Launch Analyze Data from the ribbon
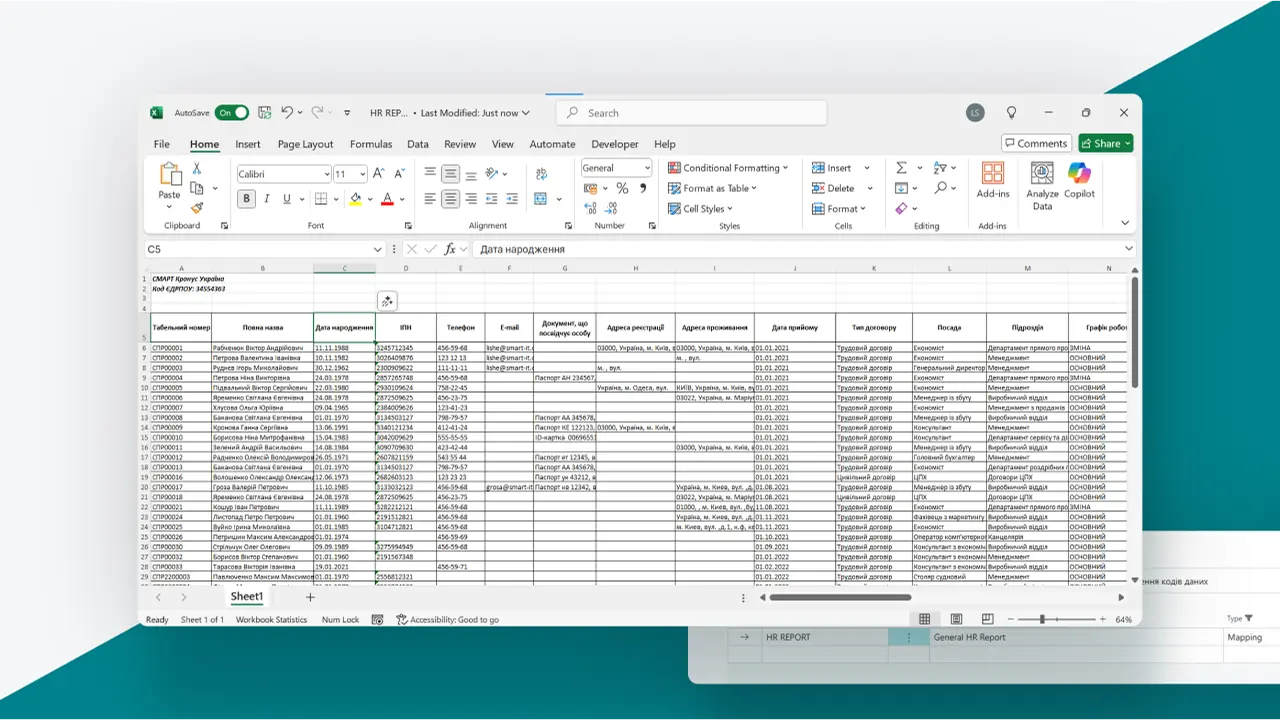Screen dimensions: 1280x720 (x=1043, y=185)
